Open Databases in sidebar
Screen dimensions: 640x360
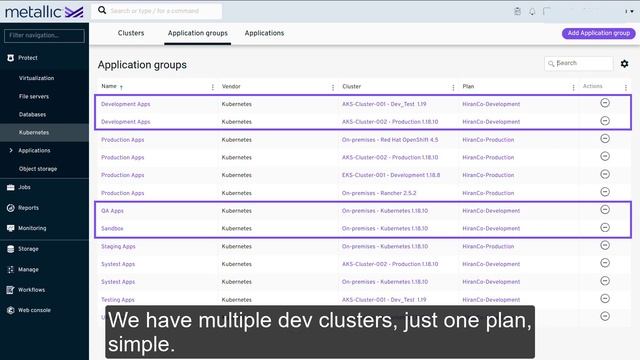(x=32, y=114)
